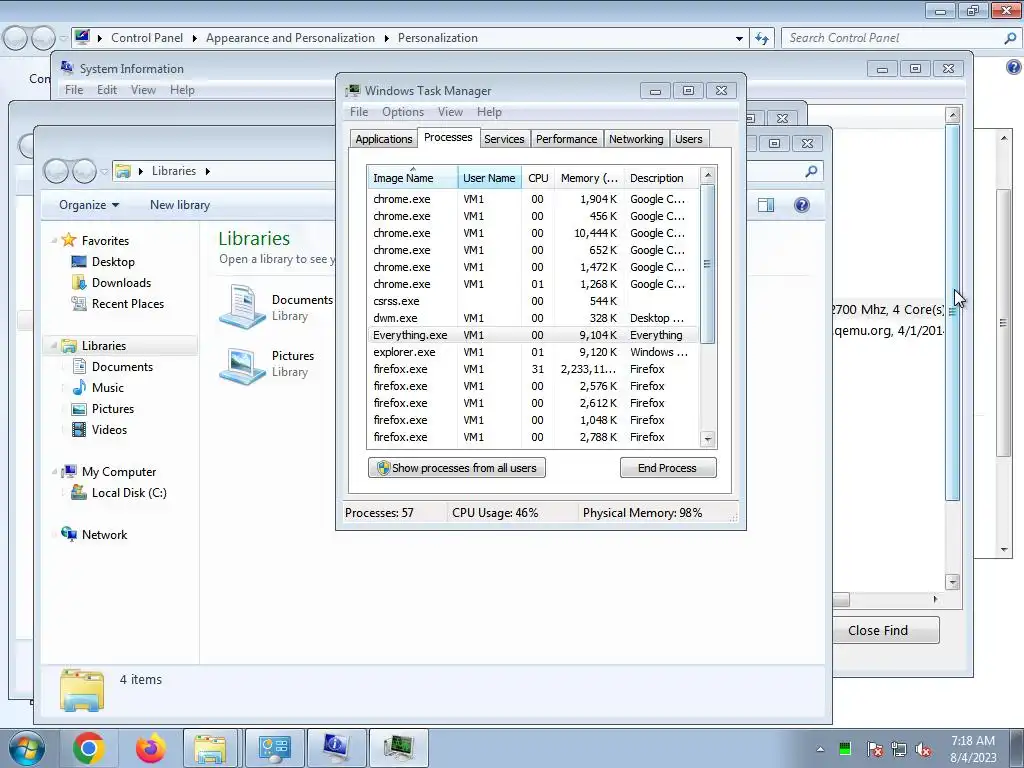Switch to the Control Panel taskbar button
This screenshot has height=768, width=1024.
(274, 748)
